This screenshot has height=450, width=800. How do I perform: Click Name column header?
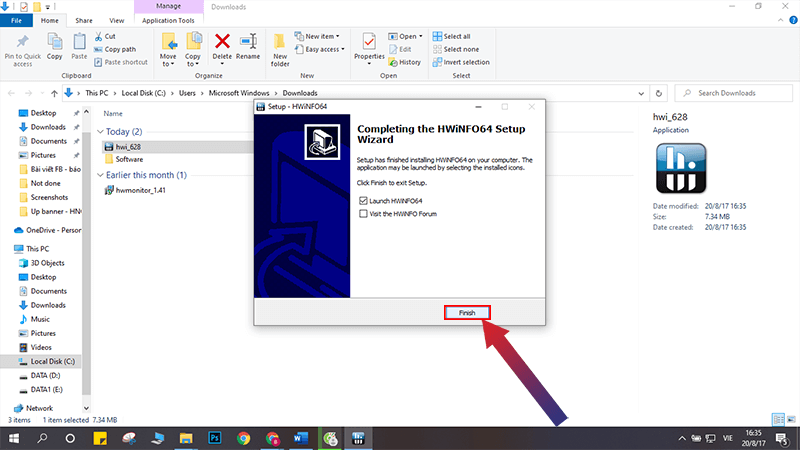coord(113,114)
